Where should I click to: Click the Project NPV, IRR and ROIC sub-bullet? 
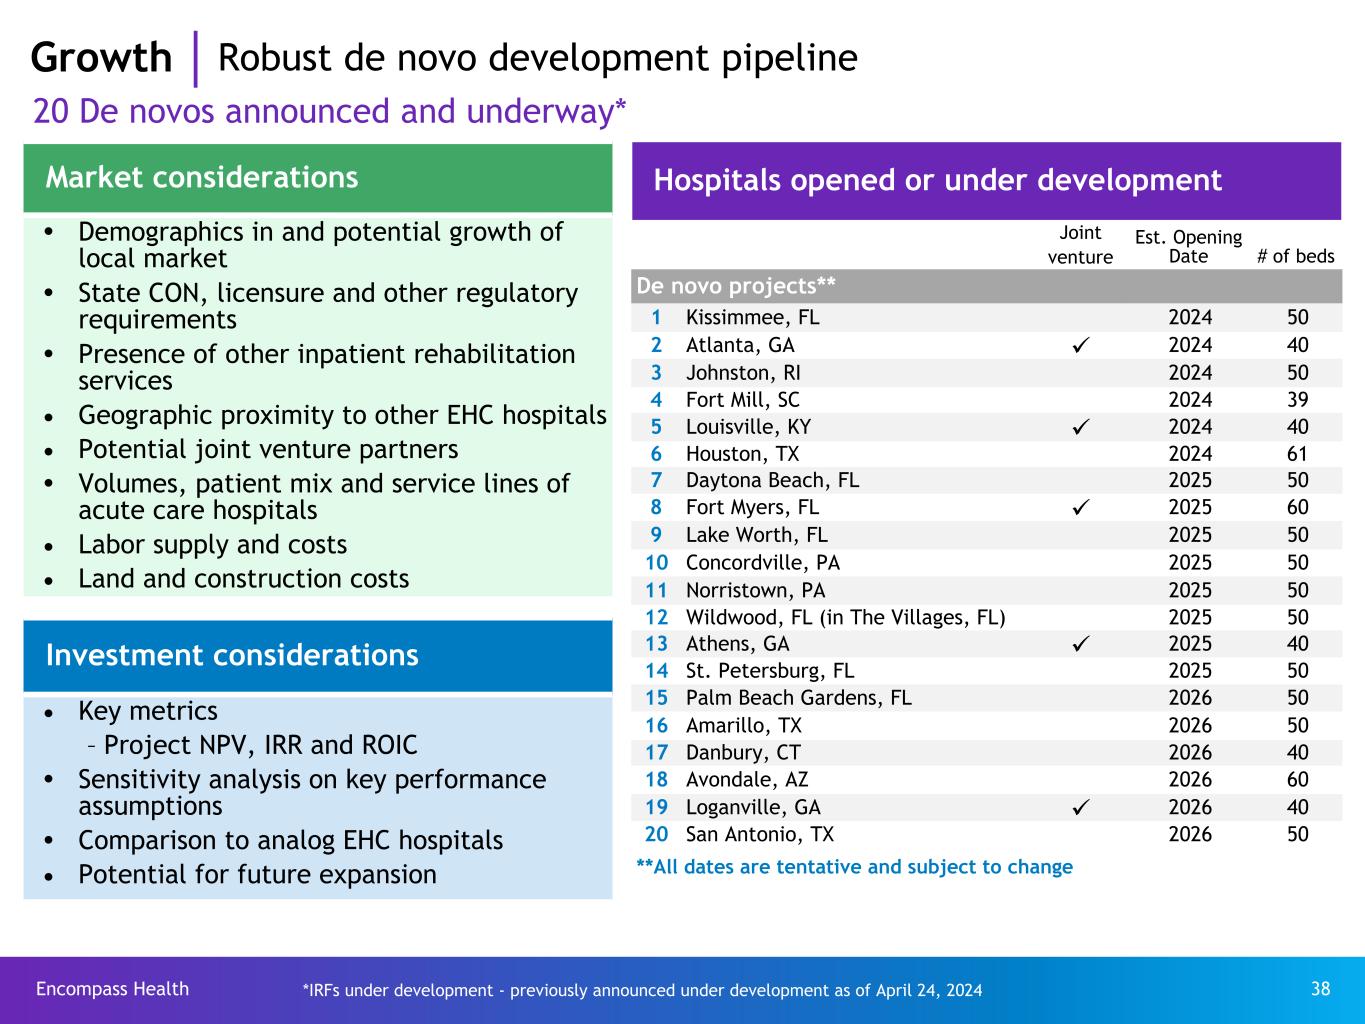tap(260, 746)
